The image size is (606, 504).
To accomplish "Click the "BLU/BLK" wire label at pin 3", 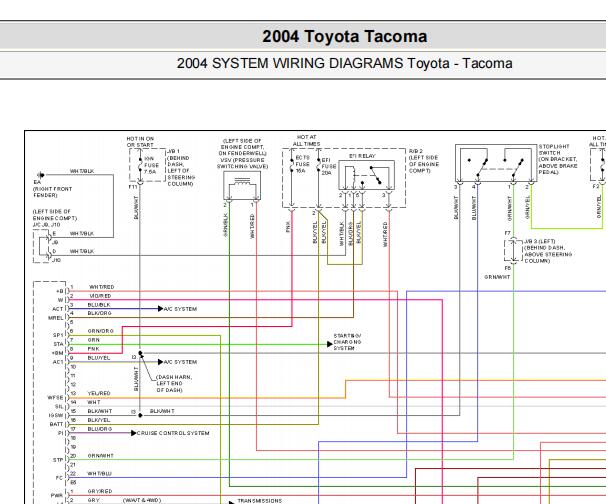I will 99,305.
